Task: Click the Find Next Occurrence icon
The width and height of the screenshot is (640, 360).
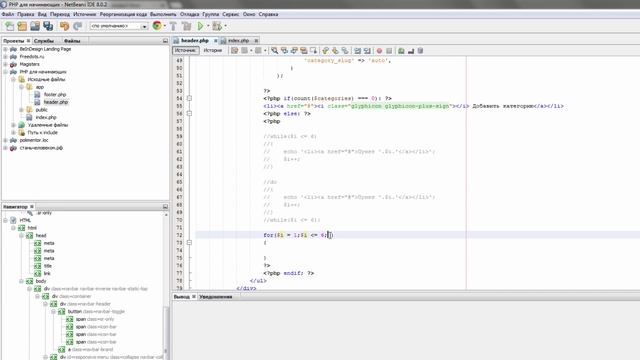Action: click(x=294, y=51)
